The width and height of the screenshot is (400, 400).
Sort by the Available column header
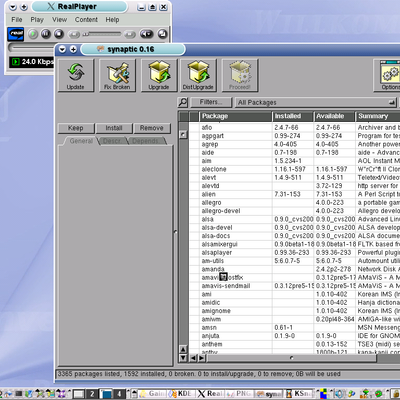[334, 116]
